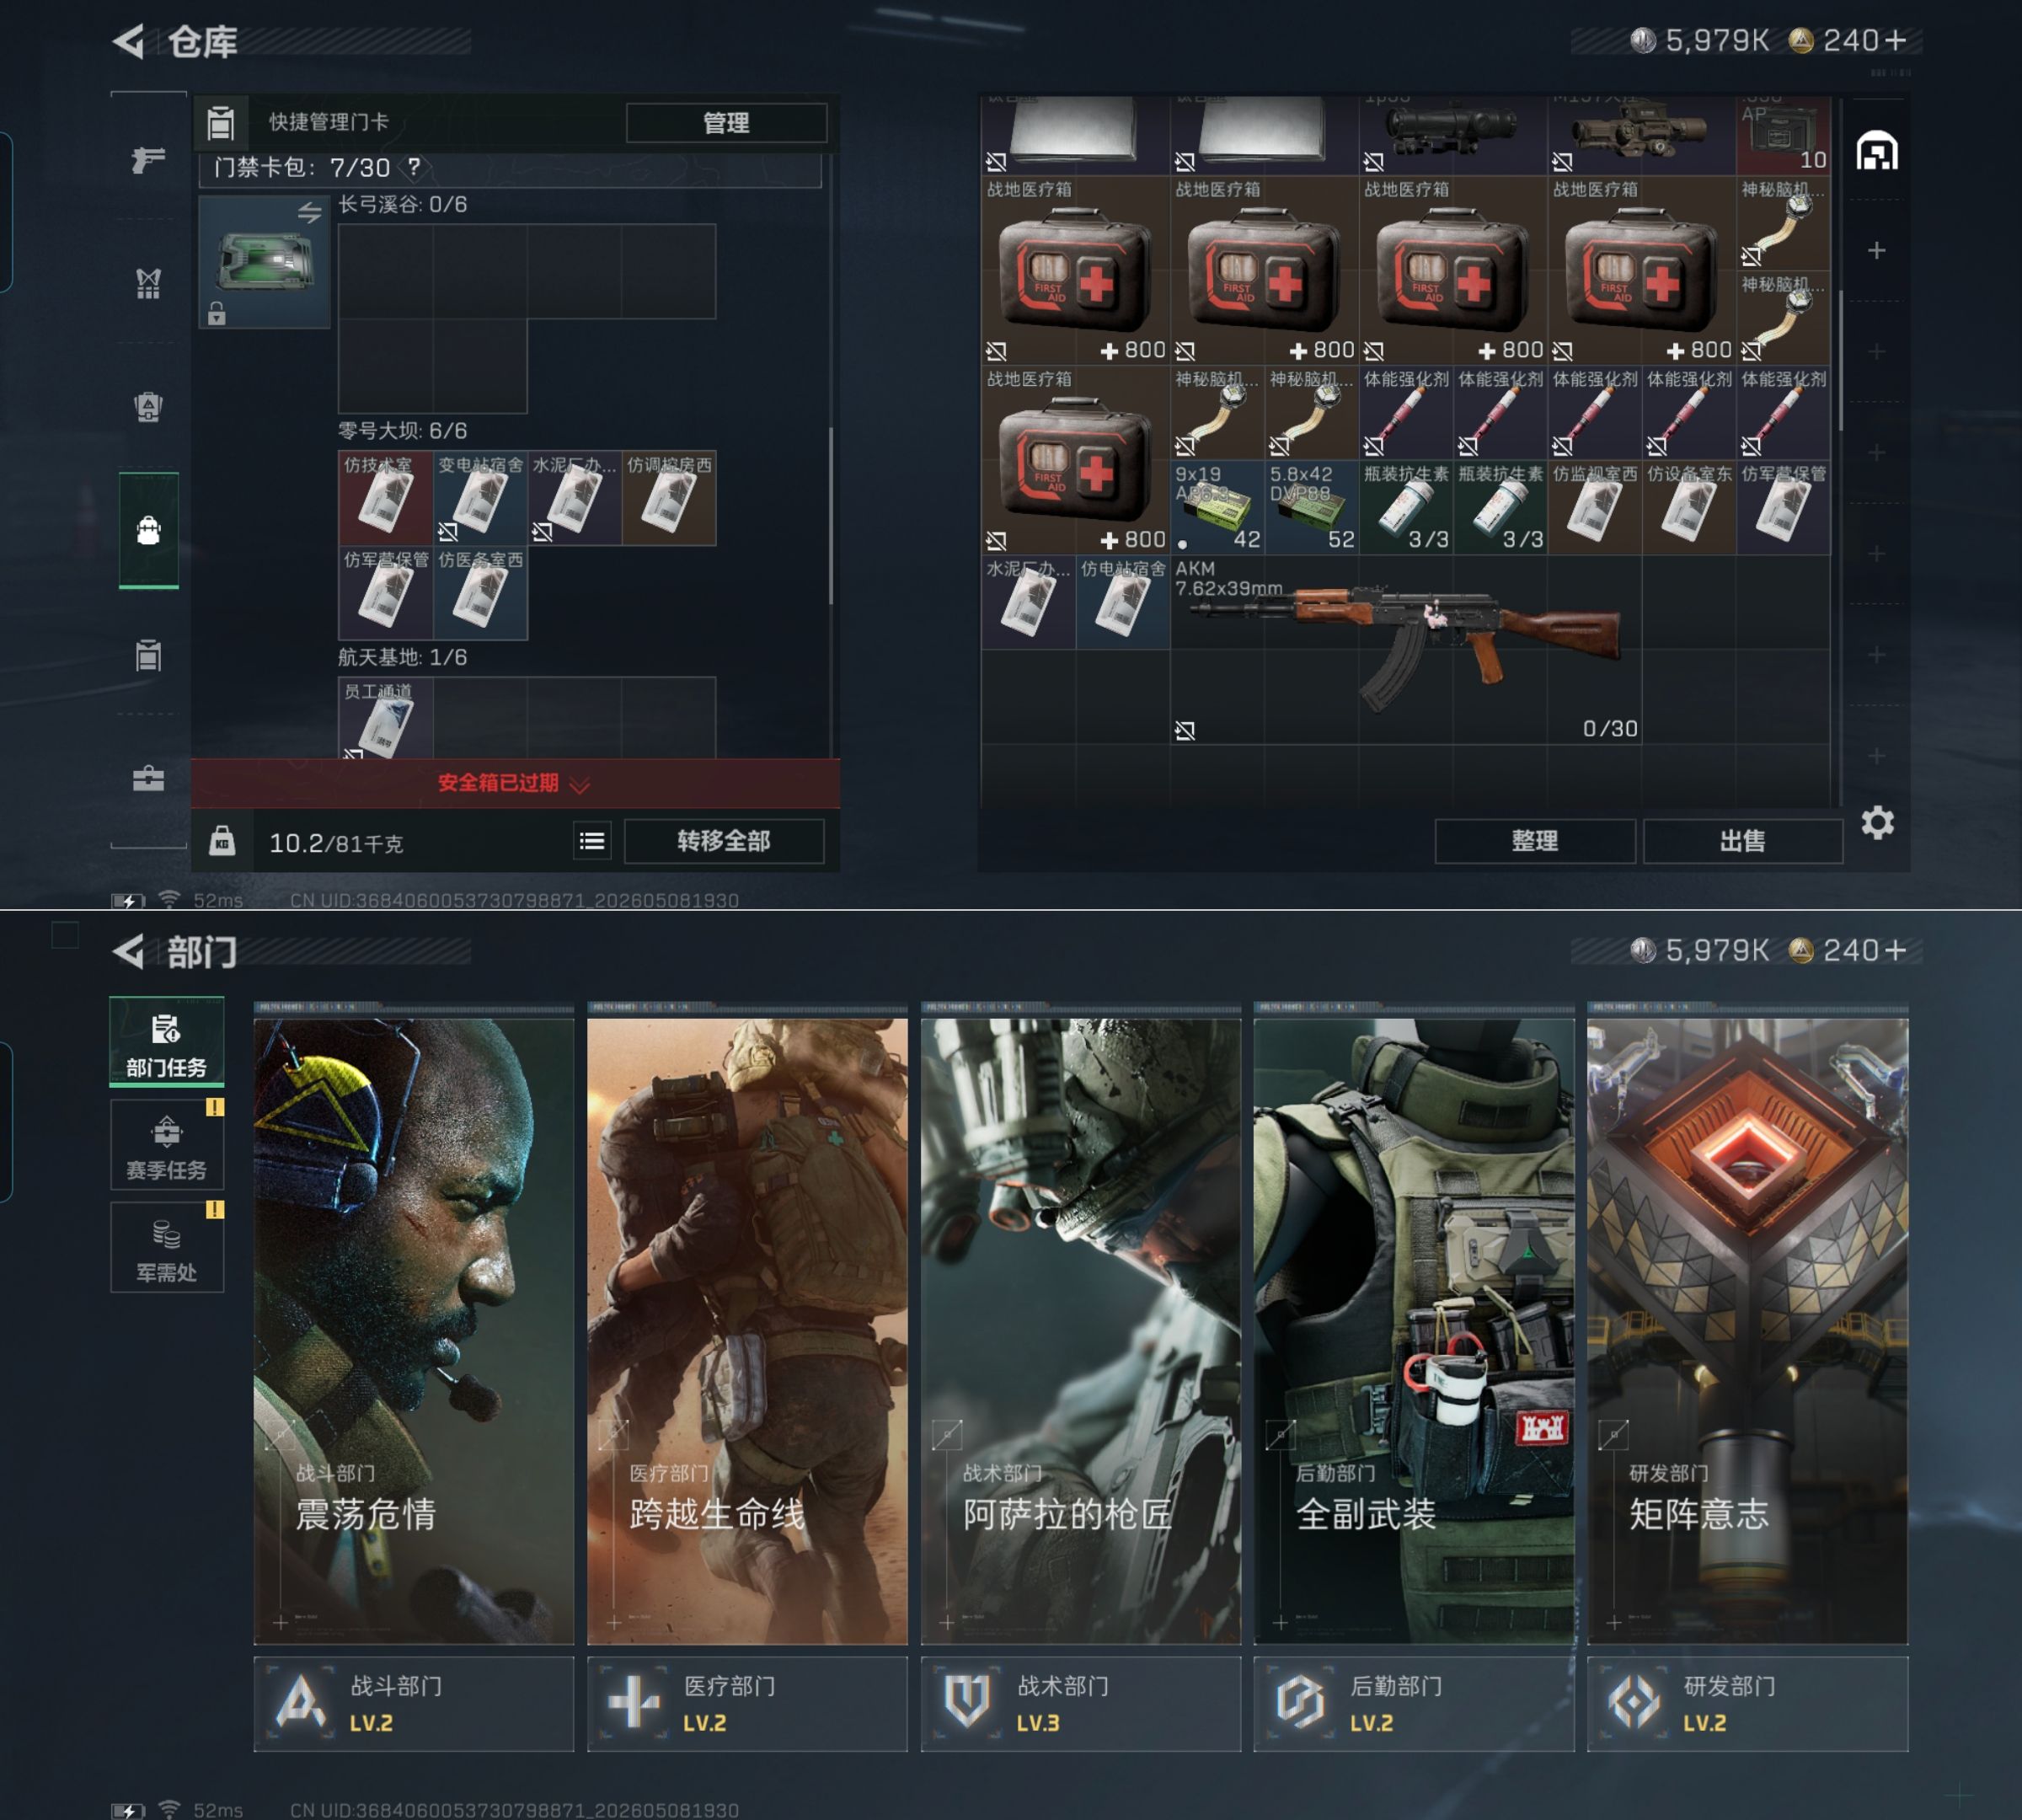This screenshot has width=2022, height=1820.
Task: Click the 管理 button
Action: pyautogui.click(x=726, y=123)
